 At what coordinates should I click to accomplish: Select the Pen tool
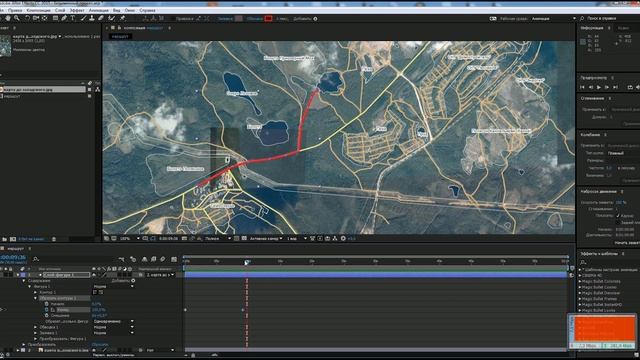pyautogui.click(x=64, y=18)
